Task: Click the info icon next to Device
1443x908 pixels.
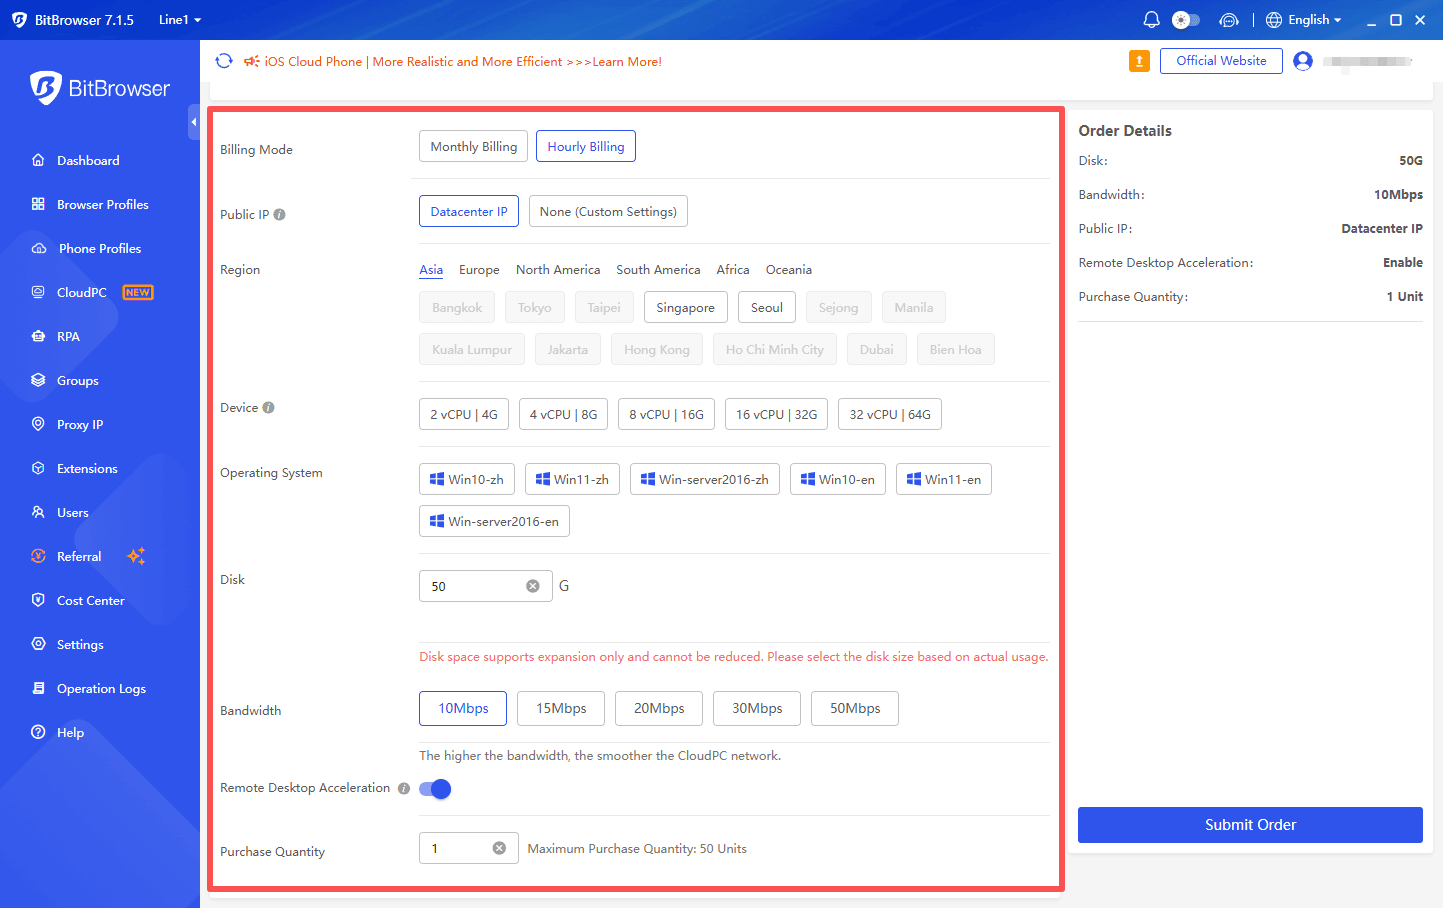Action: [x=268, y=408]
